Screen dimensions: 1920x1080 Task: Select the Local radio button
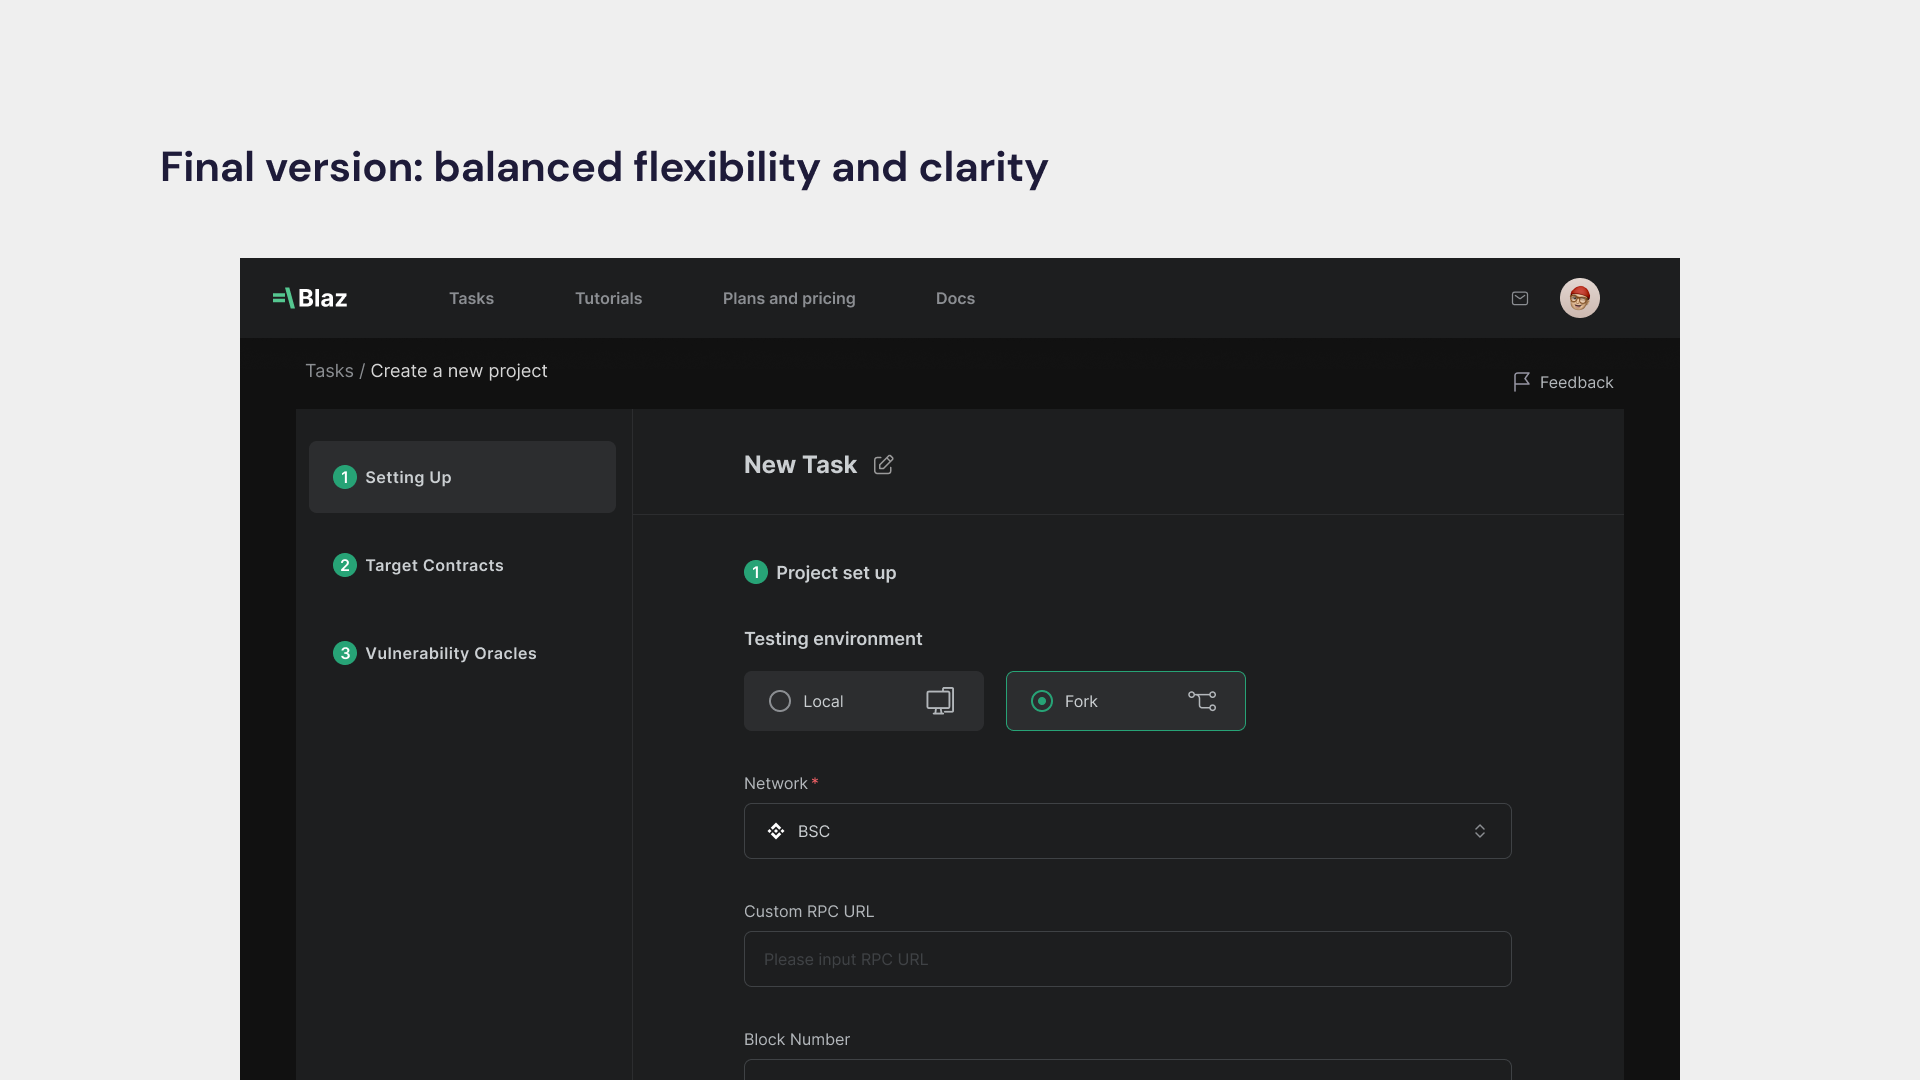coord(780,701)
